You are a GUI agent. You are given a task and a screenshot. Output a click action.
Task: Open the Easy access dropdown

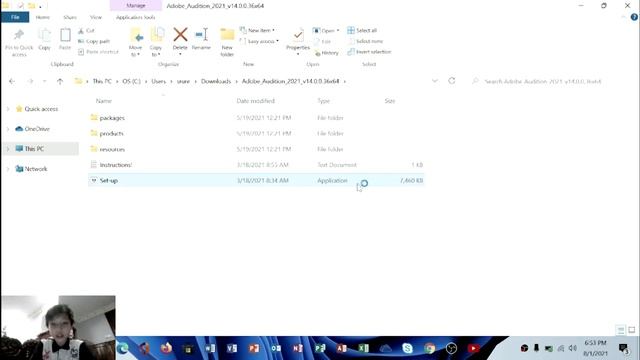(259, 41)
